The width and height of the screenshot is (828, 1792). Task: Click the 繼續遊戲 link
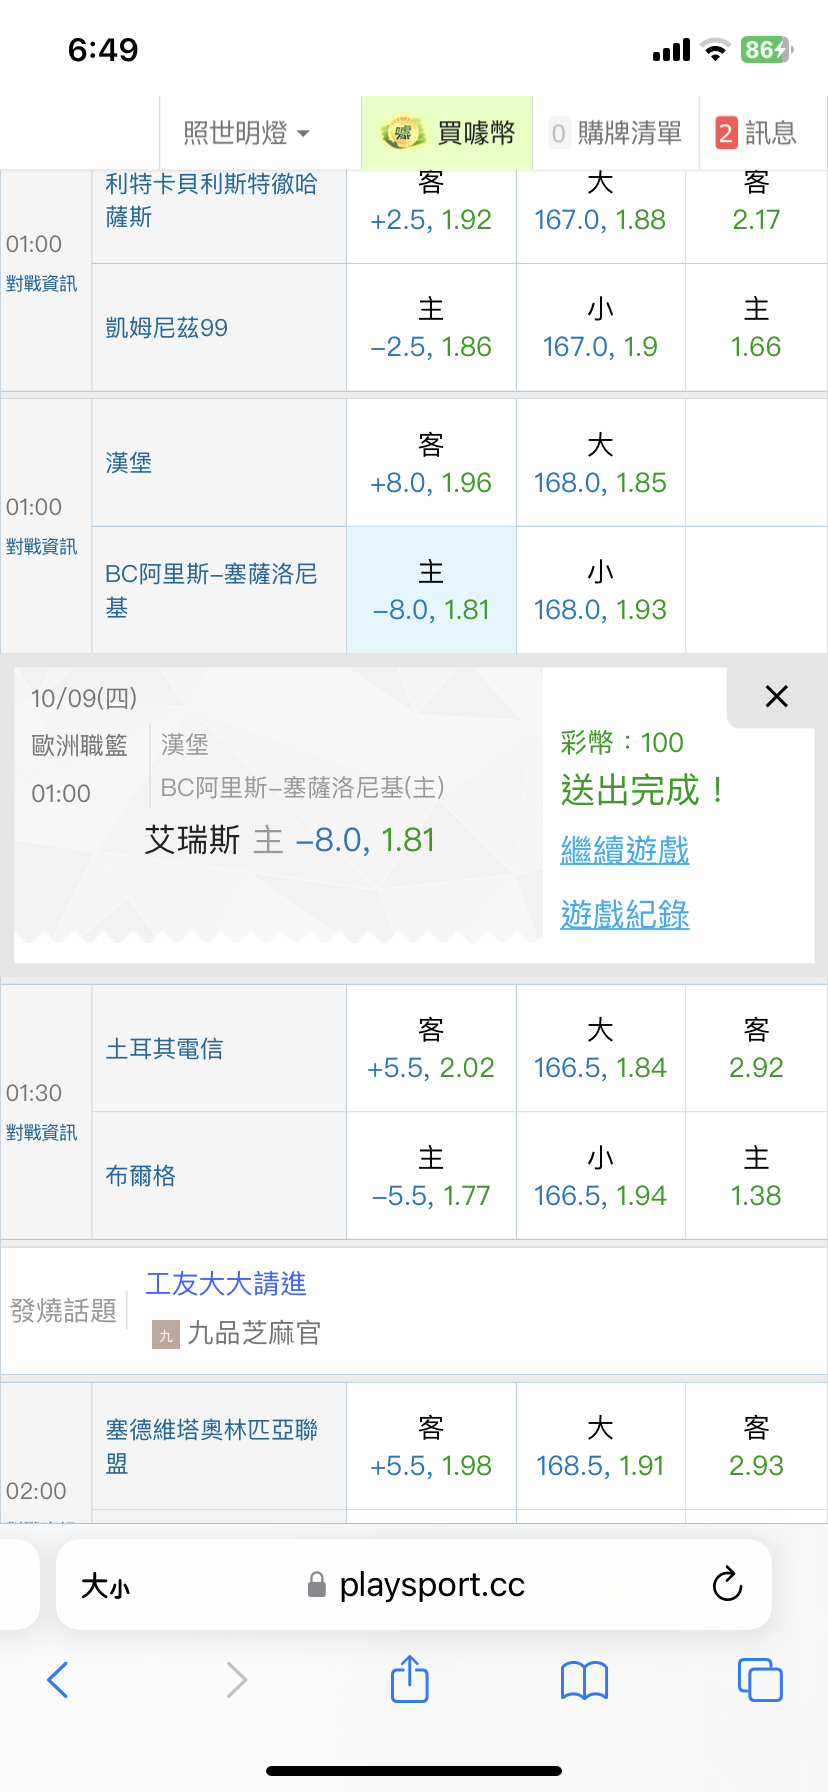click(x=625, y=851)
